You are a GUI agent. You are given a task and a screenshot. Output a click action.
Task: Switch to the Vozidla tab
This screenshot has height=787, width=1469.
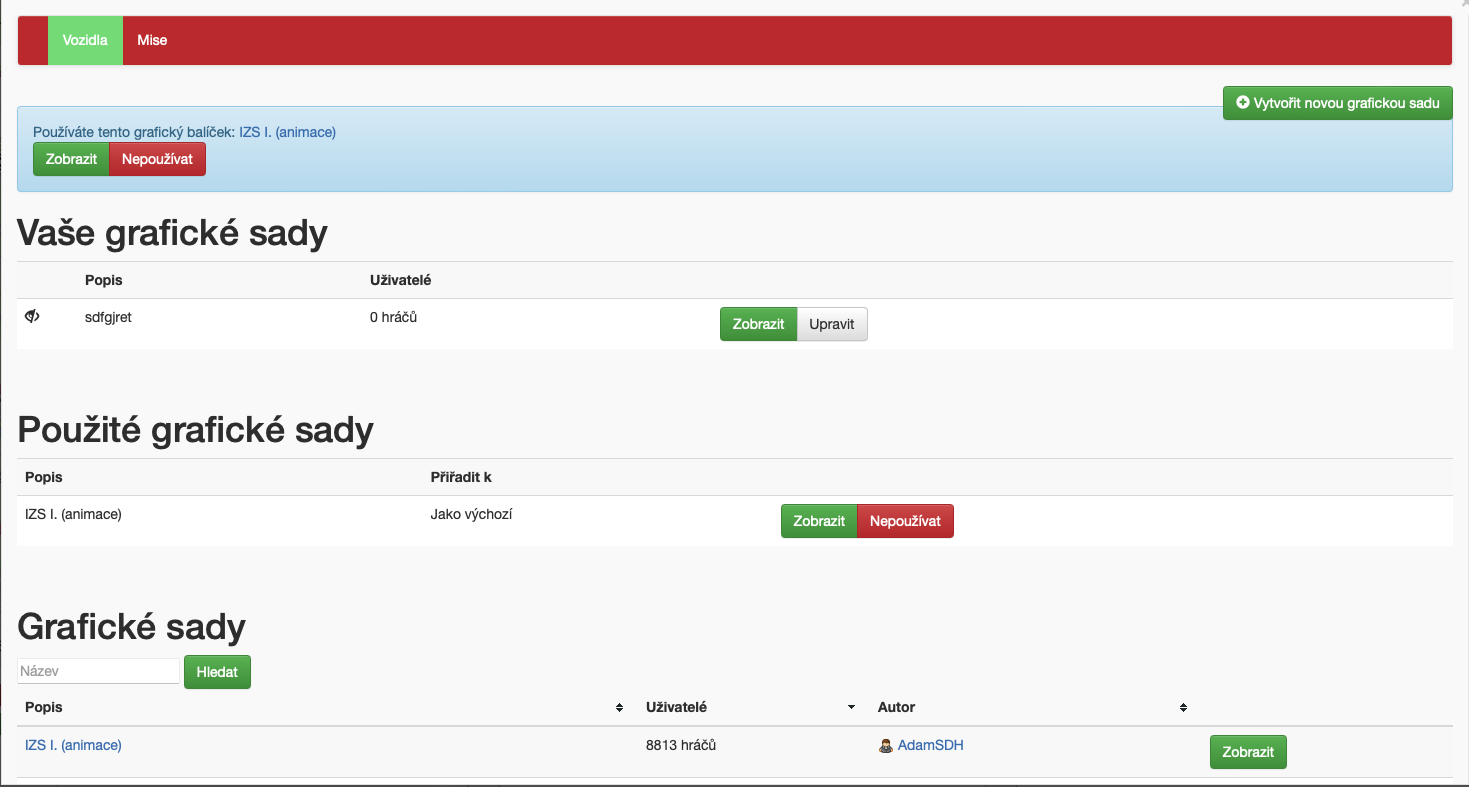click(x=85, y=41)
